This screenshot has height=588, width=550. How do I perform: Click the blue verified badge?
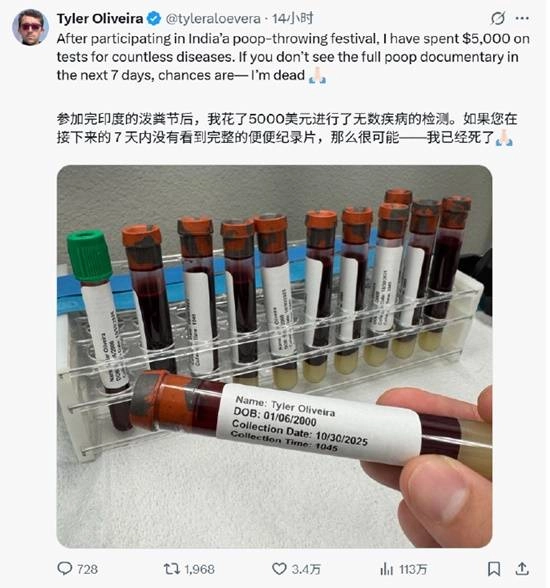(x=154, y=18)
